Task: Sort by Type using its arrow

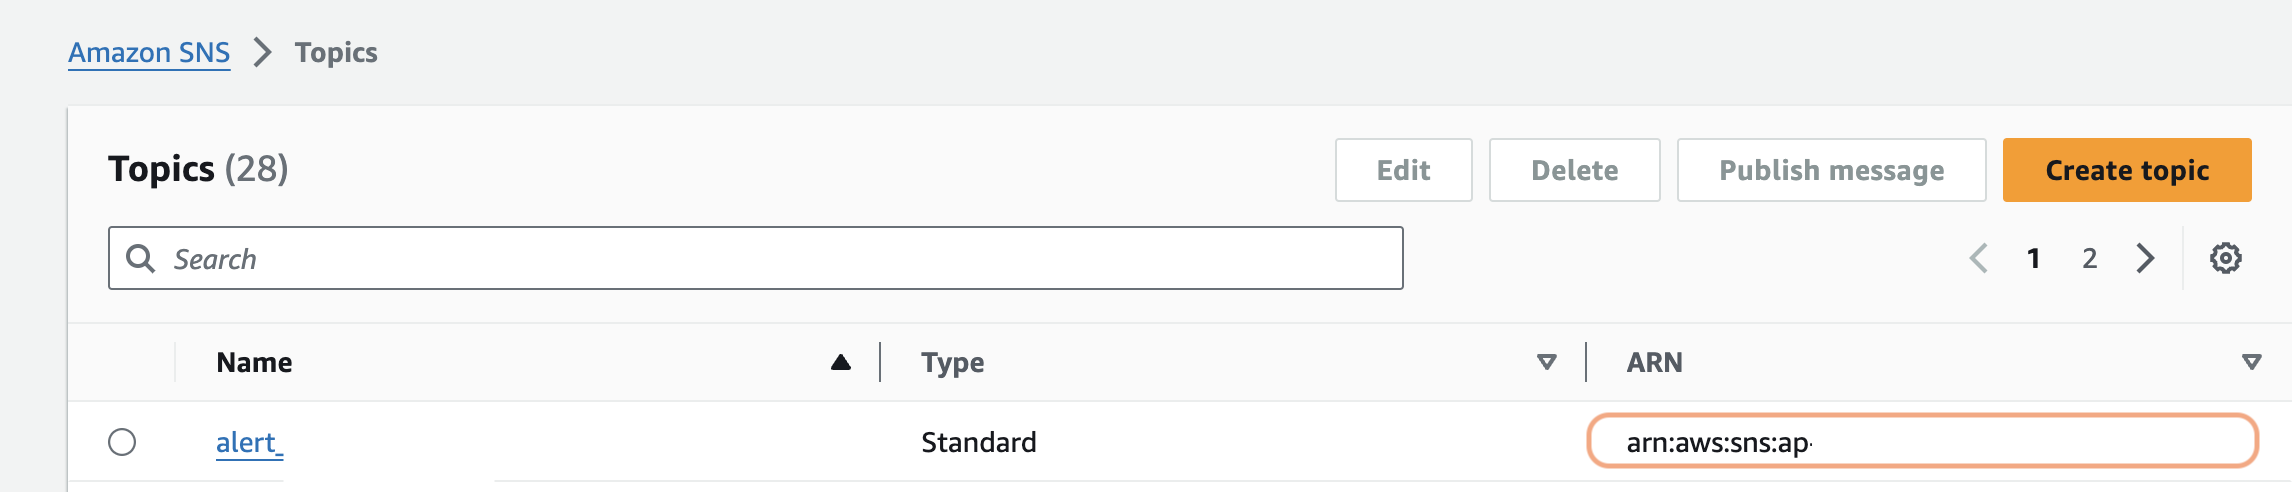Action: [x=1546, y=362]
